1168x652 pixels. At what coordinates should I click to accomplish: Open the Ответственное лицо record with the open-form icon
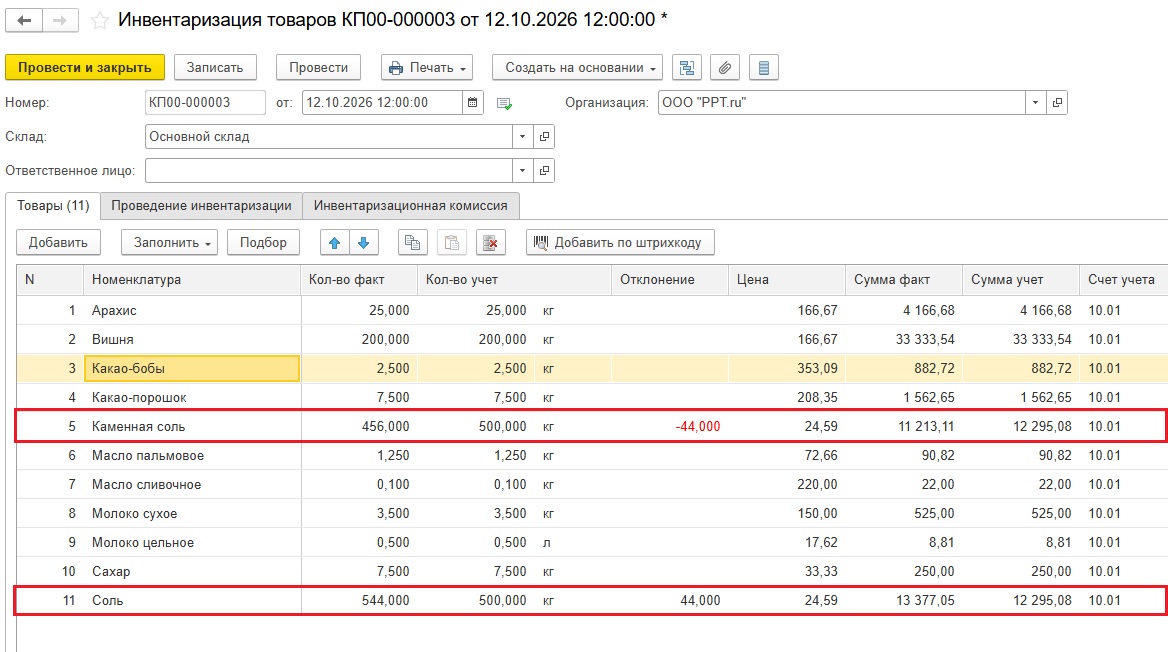(545, 171)
